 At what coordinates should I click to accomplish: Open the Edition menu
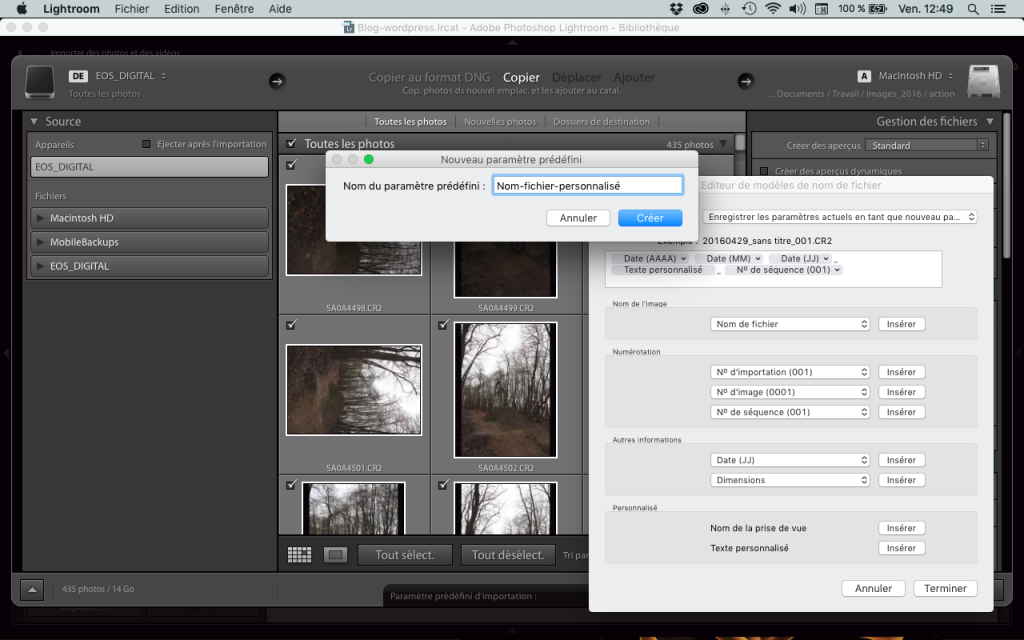[182, 8]
